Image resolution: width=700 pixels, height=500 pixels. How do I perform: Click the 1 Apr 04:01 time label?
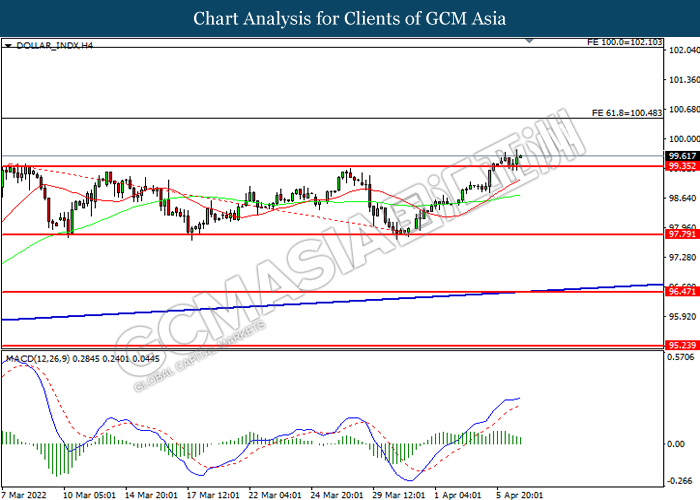point(458,495)
